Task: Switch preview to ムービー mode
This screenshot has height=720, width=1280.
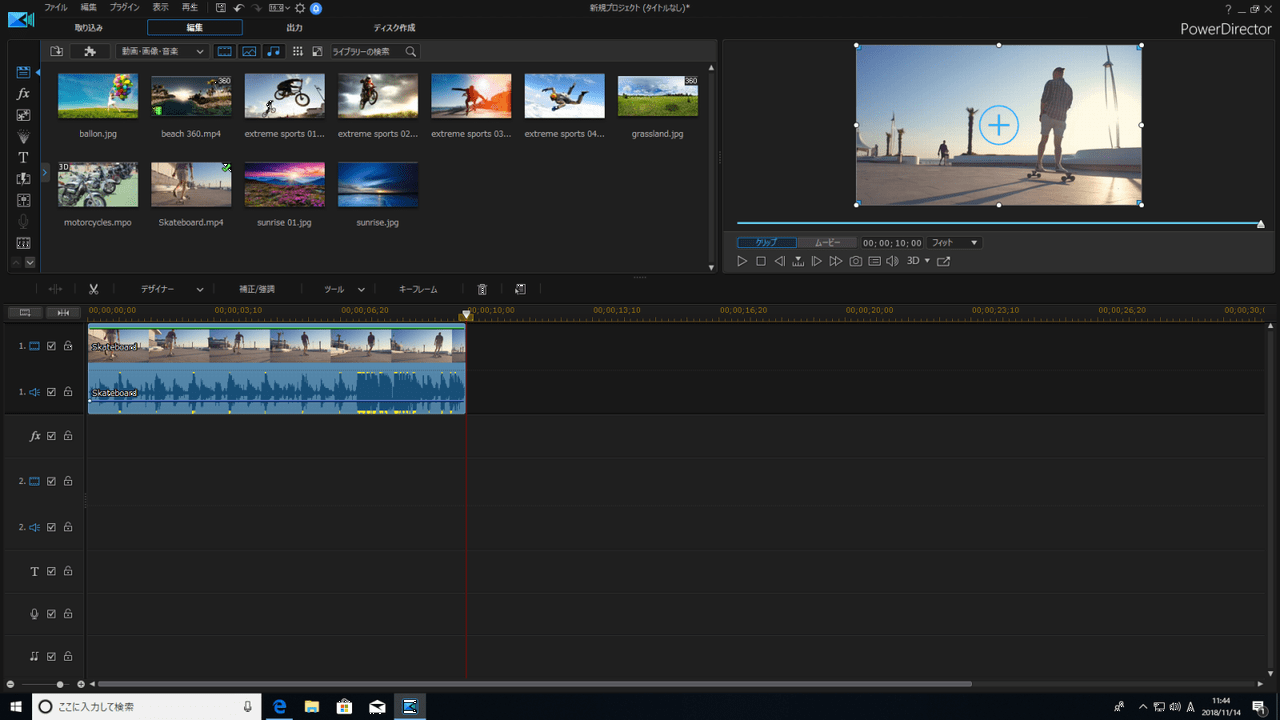Action: coord(827,243)
